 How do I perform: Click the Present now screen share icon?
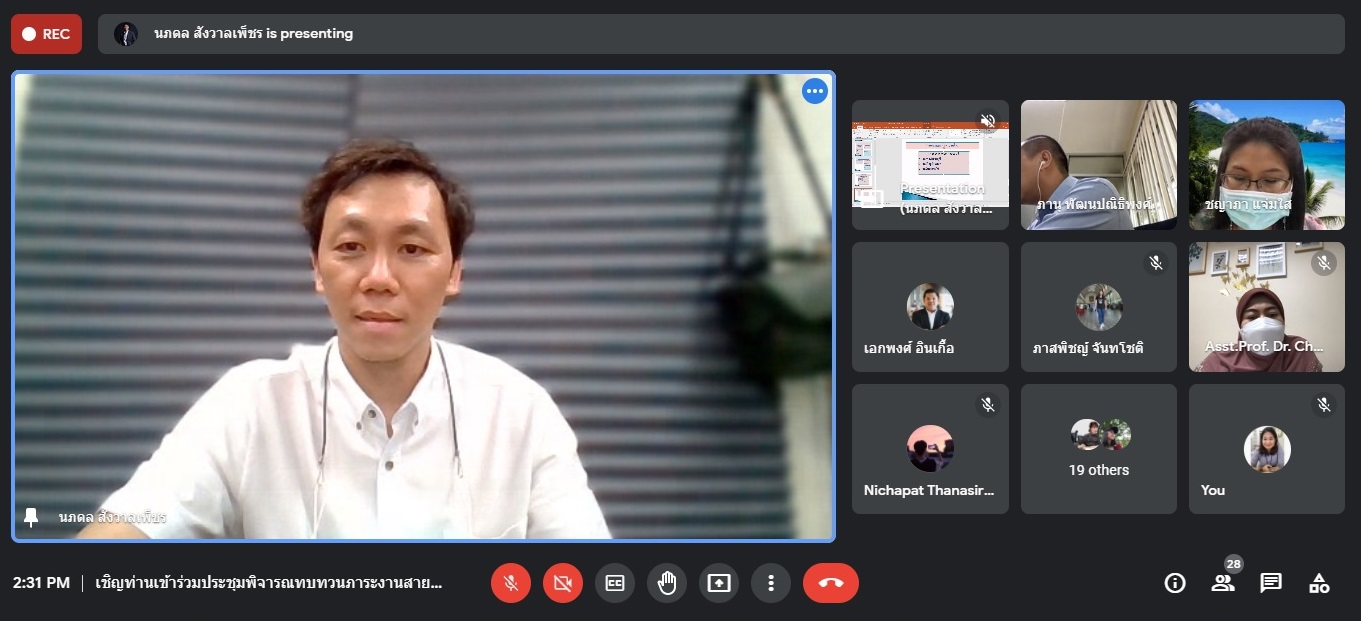(719, 583)
